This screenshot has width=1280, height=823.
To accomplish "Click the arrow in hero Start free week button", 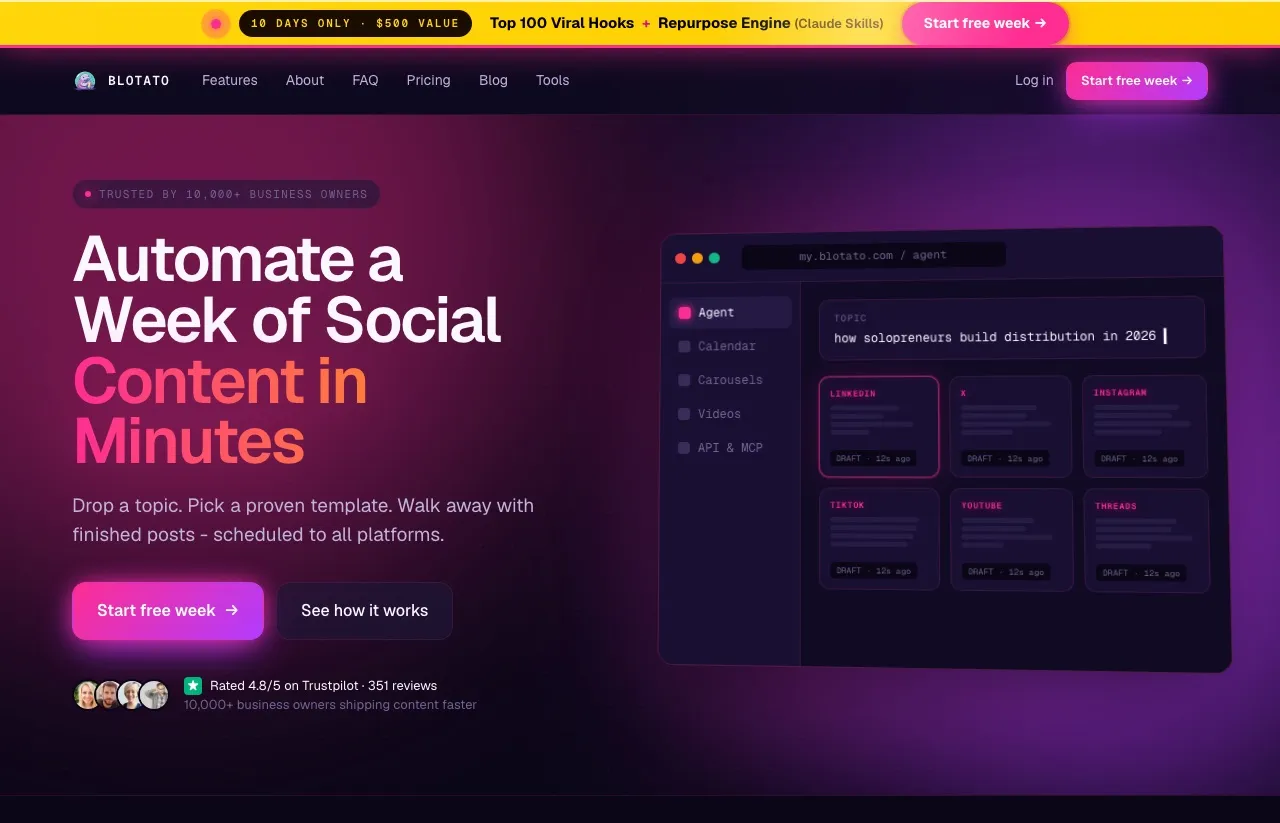I will click(x=232, y=610).
